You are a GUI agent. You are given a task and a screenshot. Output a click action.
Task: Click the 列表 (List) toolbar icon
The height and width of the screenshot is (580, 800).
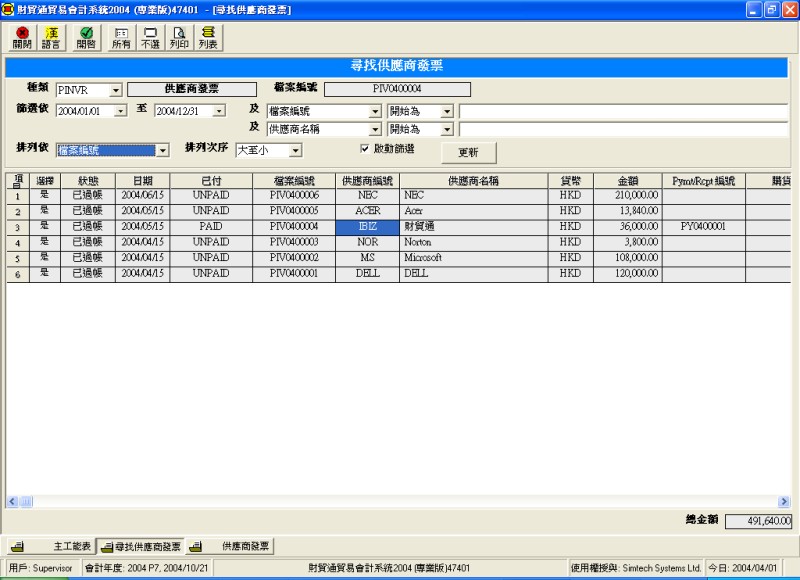click(208, 38)
